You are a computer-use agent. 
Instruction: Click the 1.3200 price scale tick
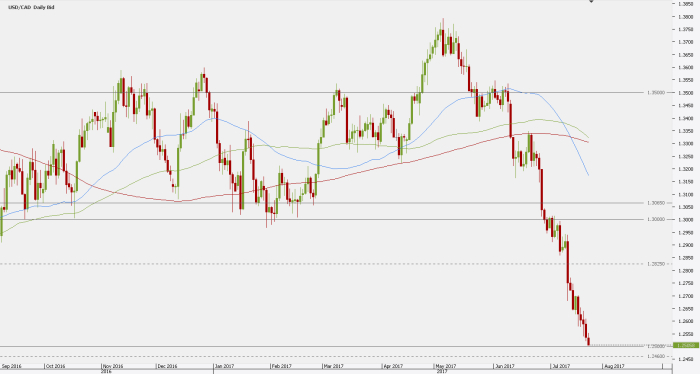685,169
